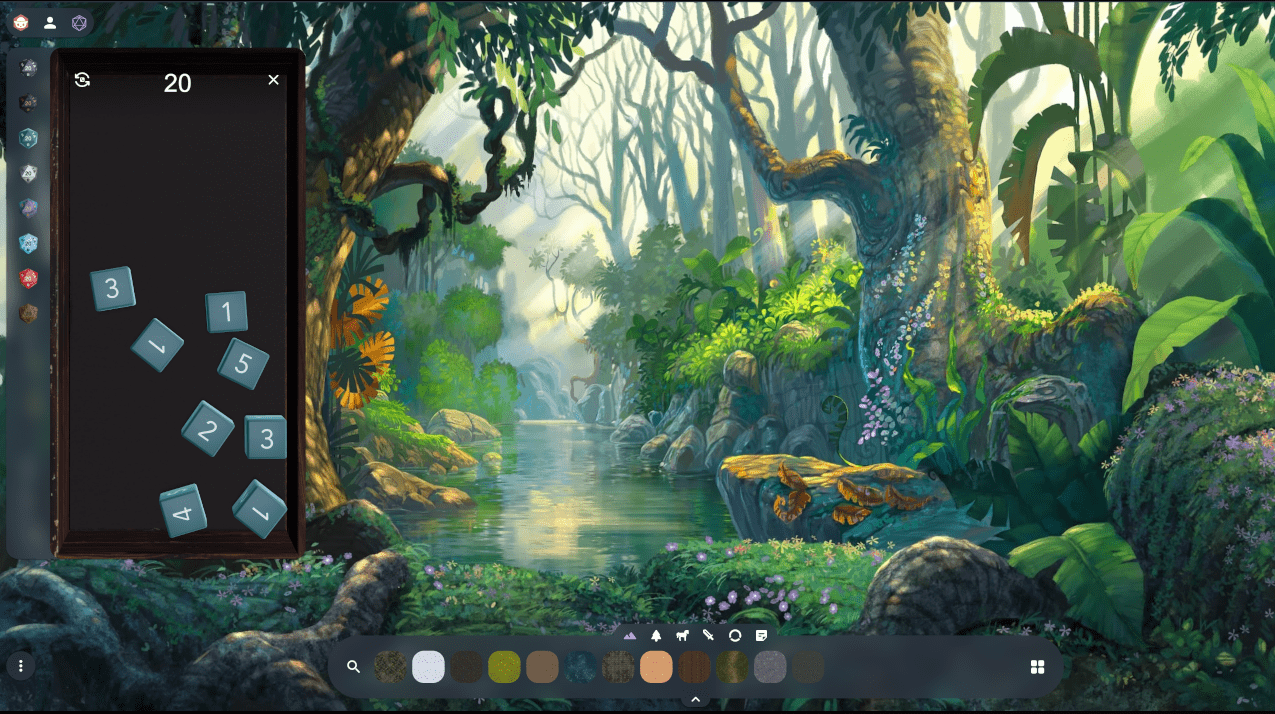Click the die showing 5 in tray
Screen dimensions: 1275x714
click(243, 363)
